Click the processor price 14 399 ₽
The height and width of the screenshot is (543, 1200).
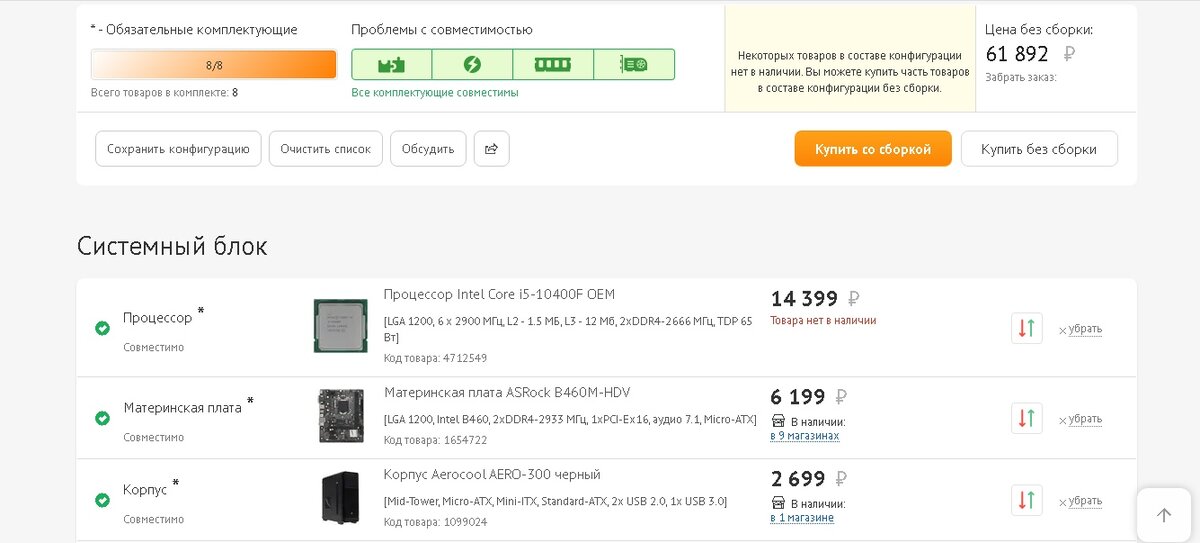(x=815, y=298)
